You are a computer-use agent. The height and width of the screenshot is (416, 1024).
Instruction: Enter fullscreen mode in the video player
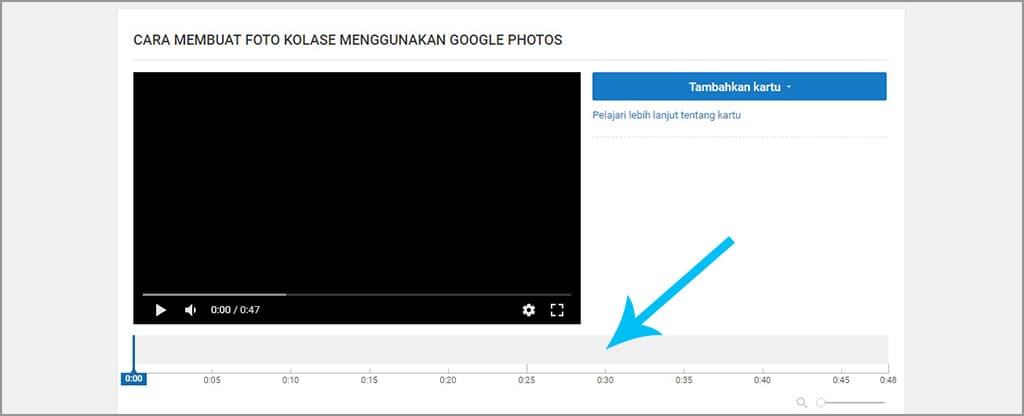[x=558, y=310]
